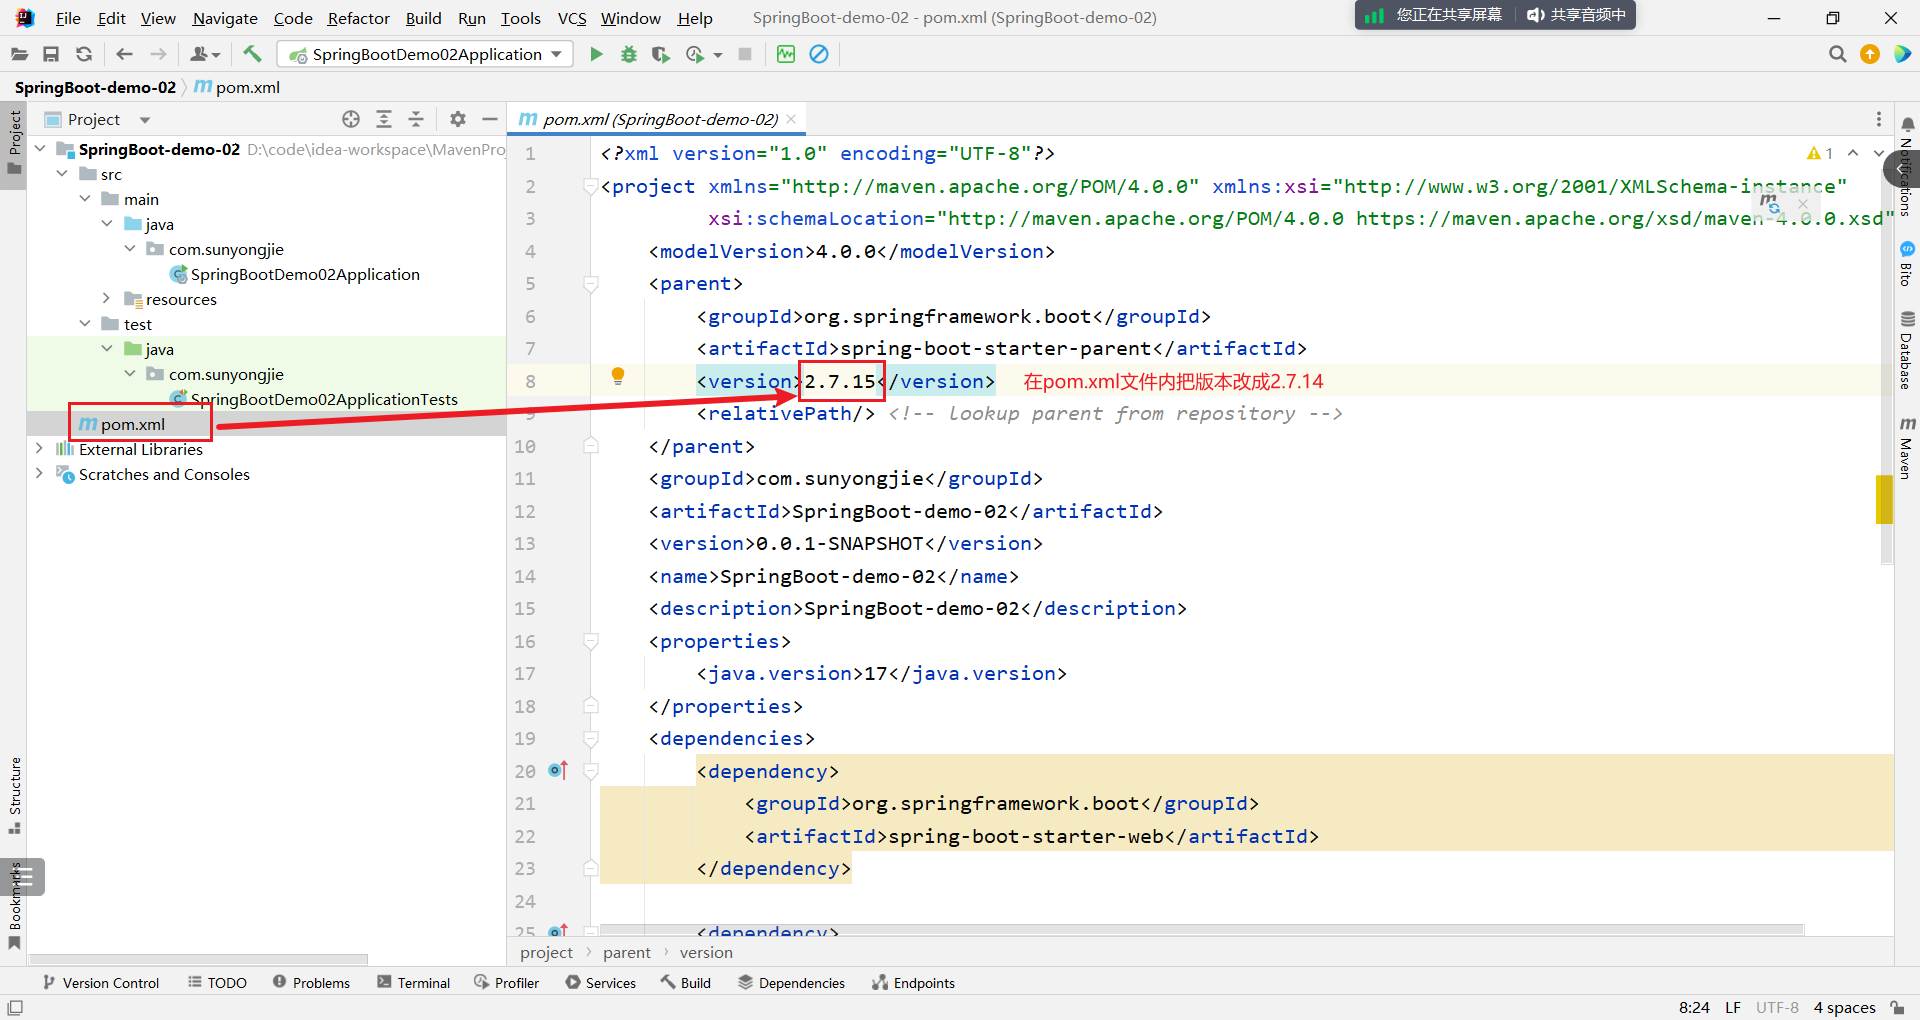Viewport: 1920px width, 1020px height.
Task: Open Endpoints tool window
Action: 914,983
